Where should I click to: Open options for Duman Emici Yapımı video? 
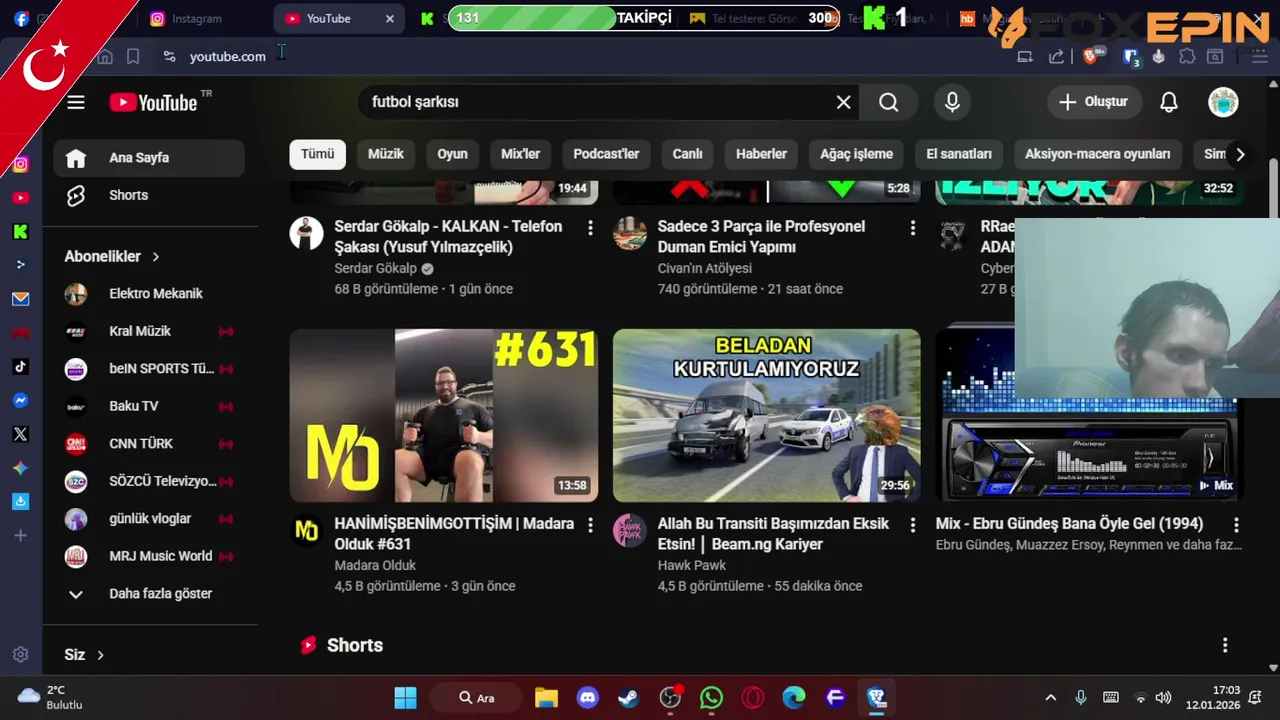click(x=912, y=228)
